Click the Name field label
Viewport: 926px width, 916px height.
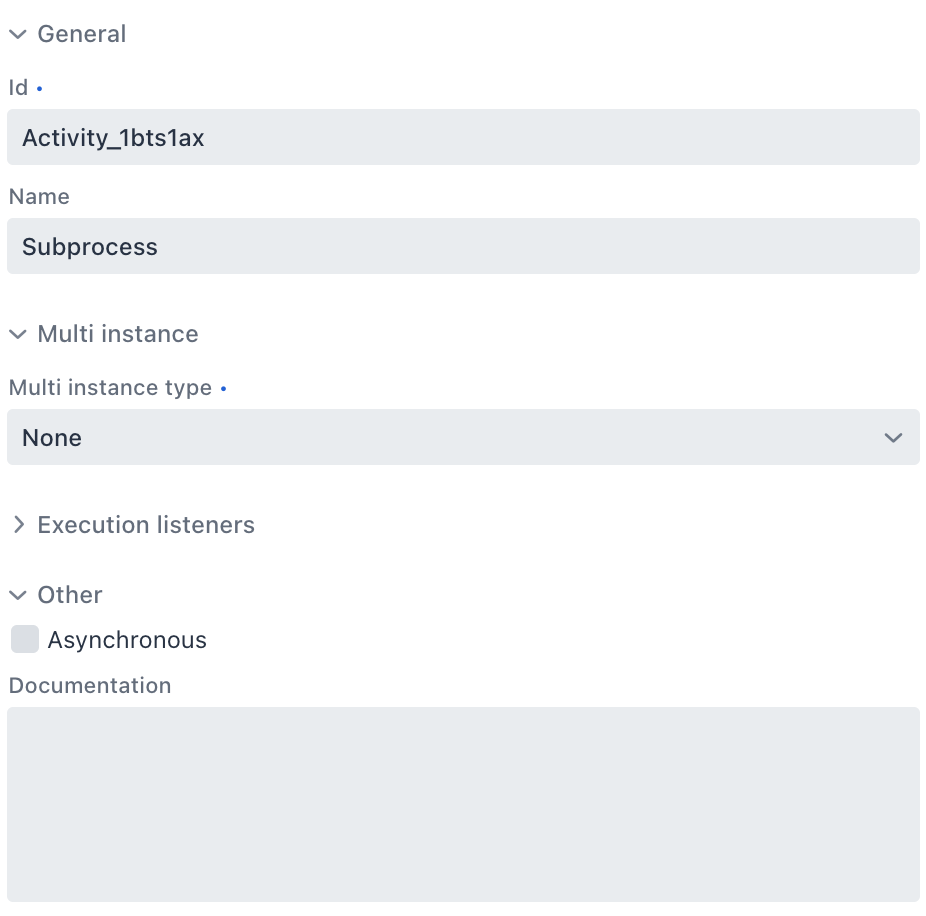[x=39, y=196]
